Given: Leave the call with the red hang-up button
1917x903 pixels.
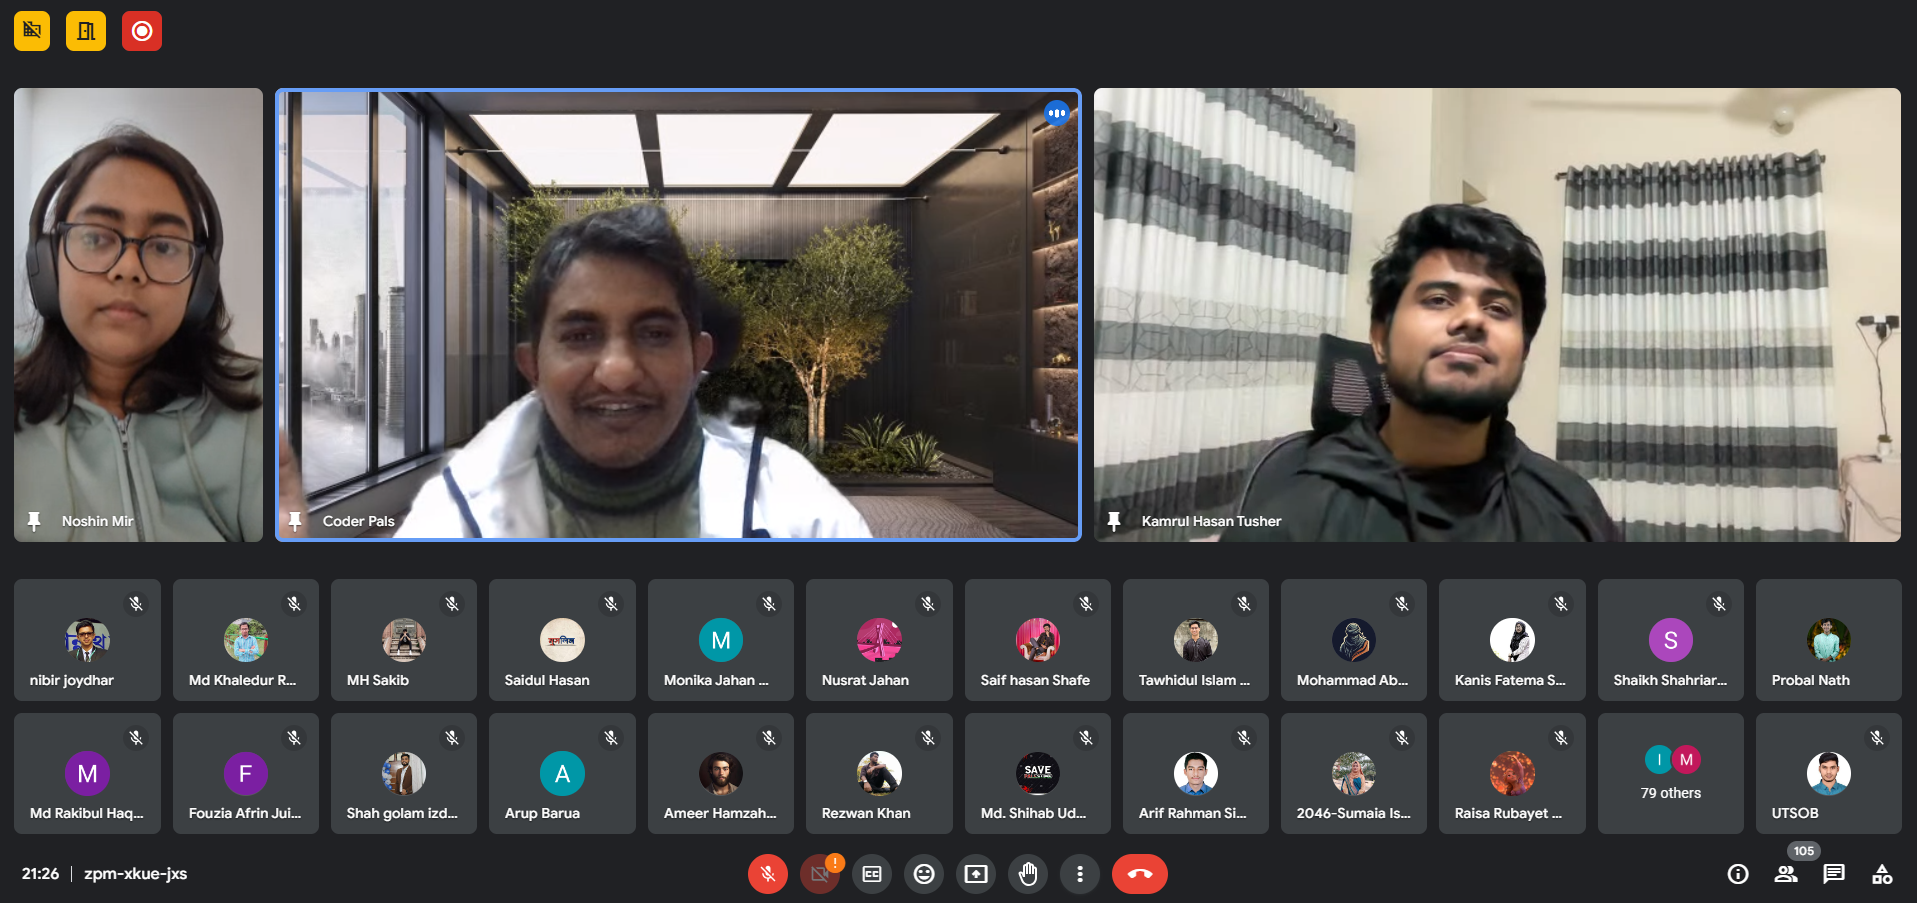Looking at the screenshot, I should (1139, 874).
